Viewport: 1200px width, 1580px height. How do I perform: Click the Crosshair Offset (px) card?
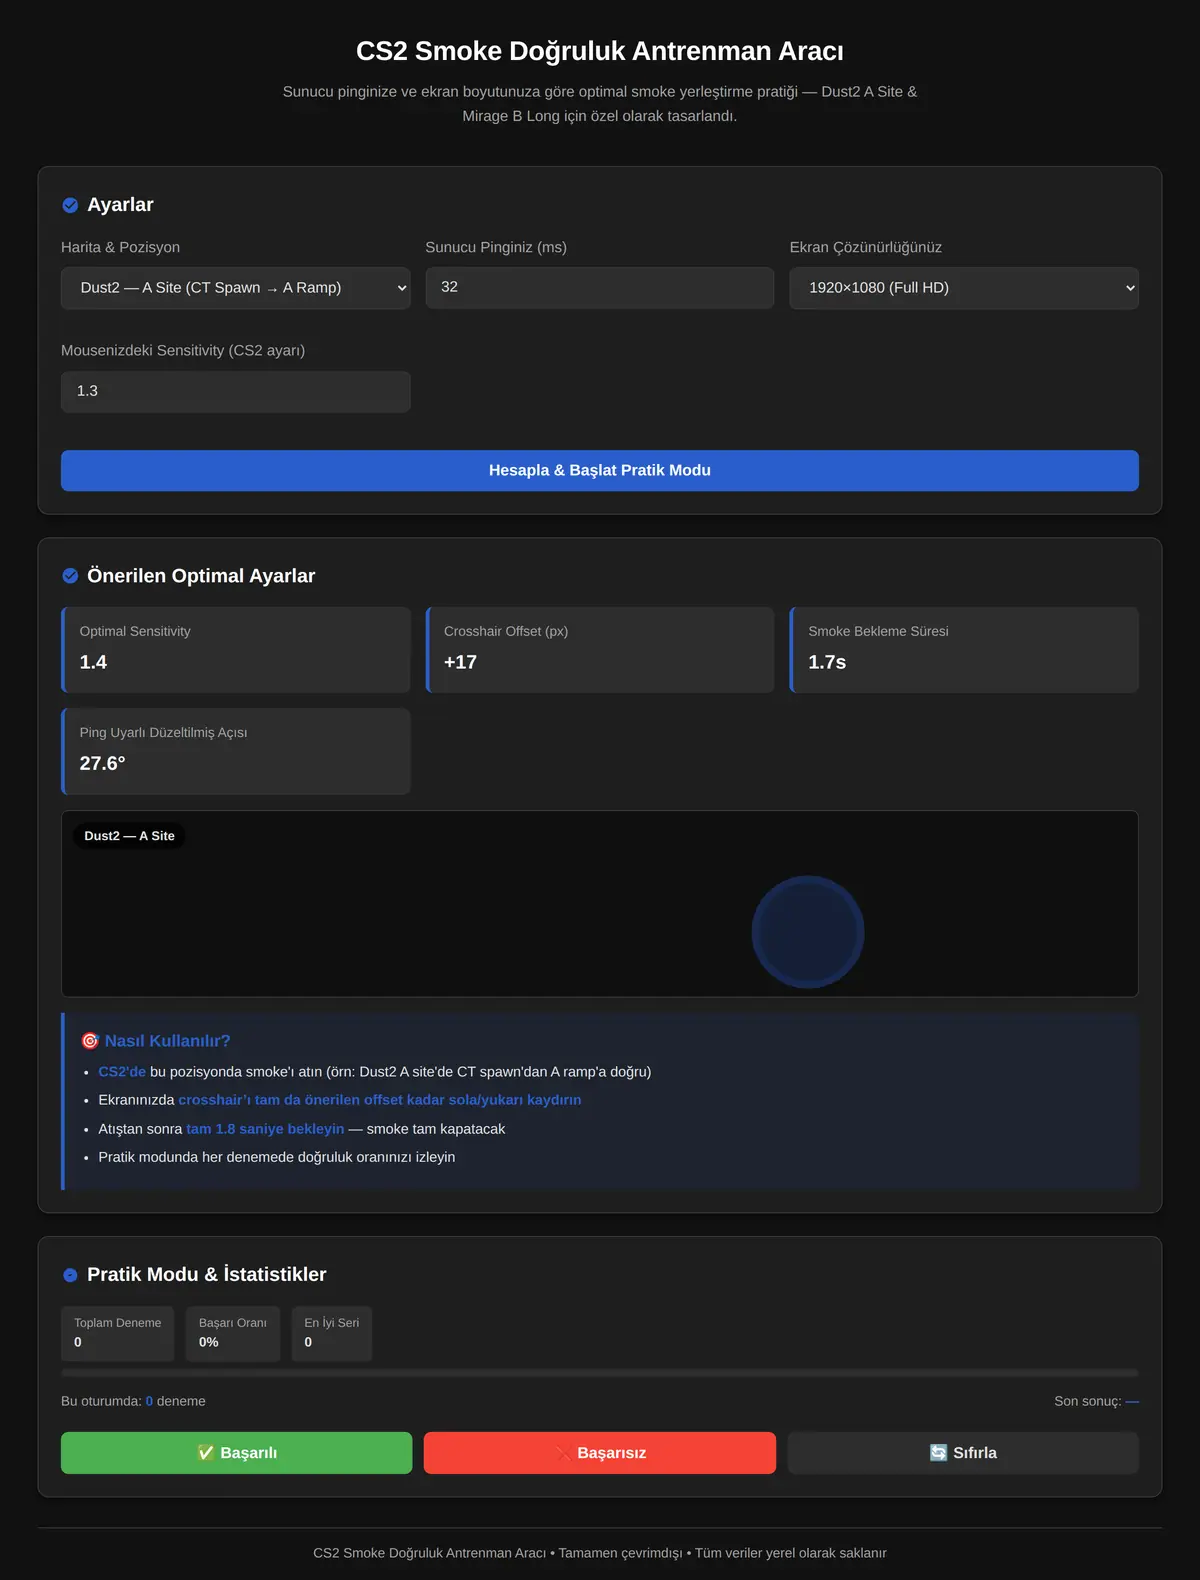pyautogui.click(x=600, y=650)
